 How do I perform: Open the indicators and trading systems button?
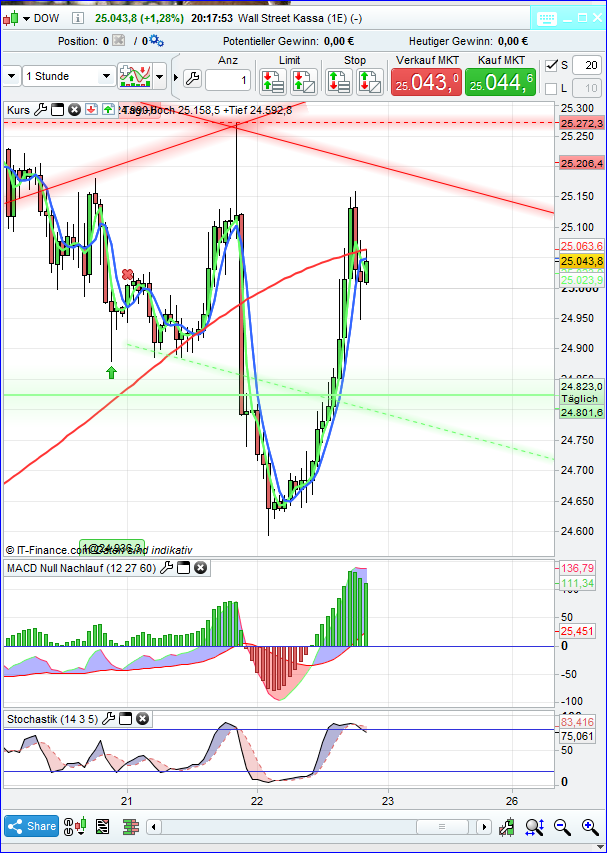point(135,76)
